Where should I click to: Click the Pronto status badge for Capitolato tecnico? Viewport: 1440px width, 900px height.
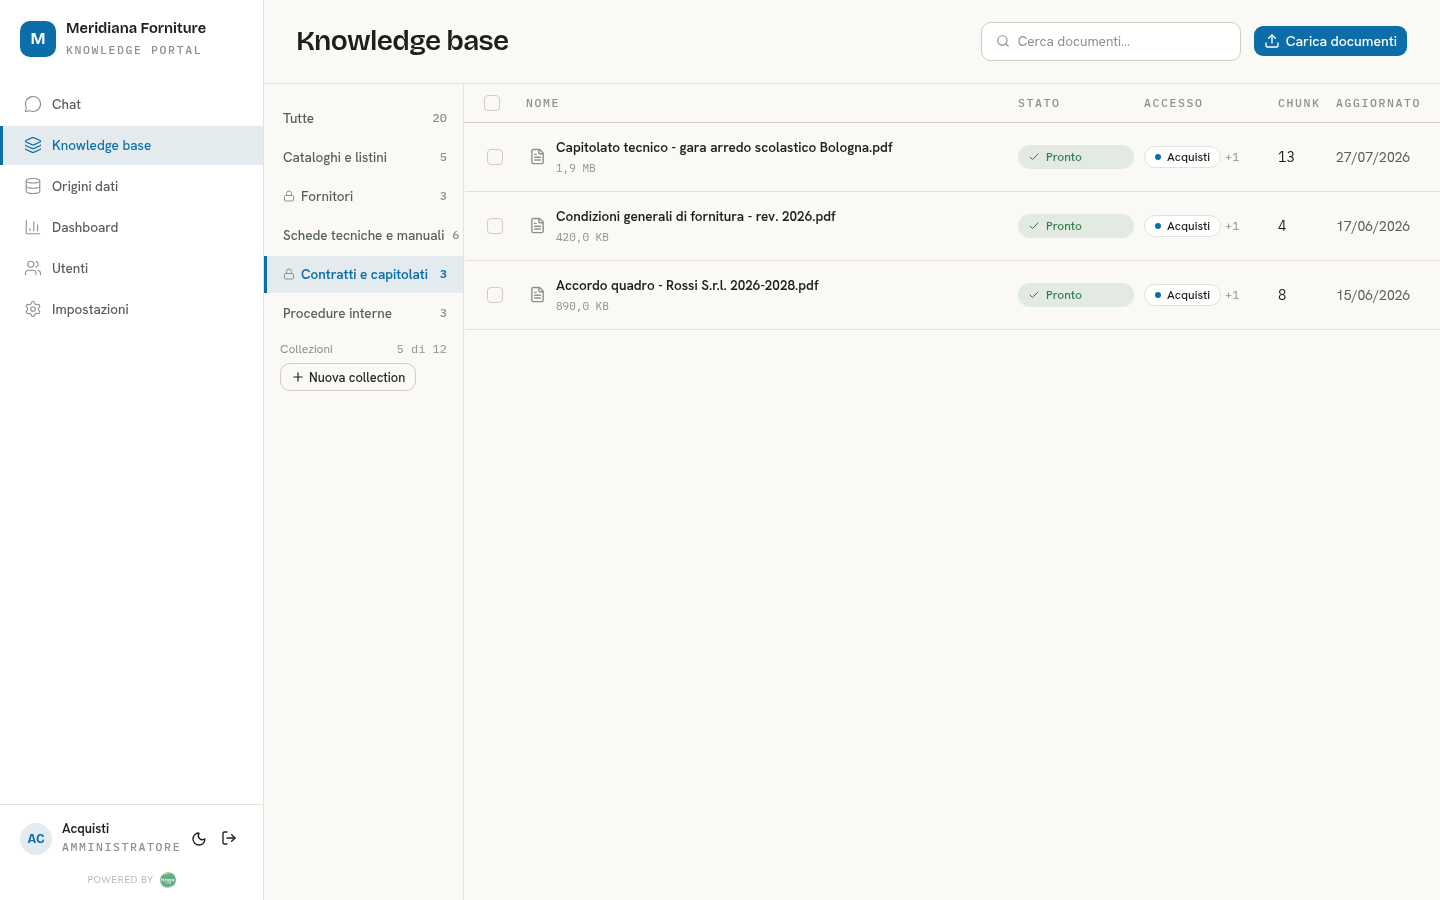tap(1076, 157)
